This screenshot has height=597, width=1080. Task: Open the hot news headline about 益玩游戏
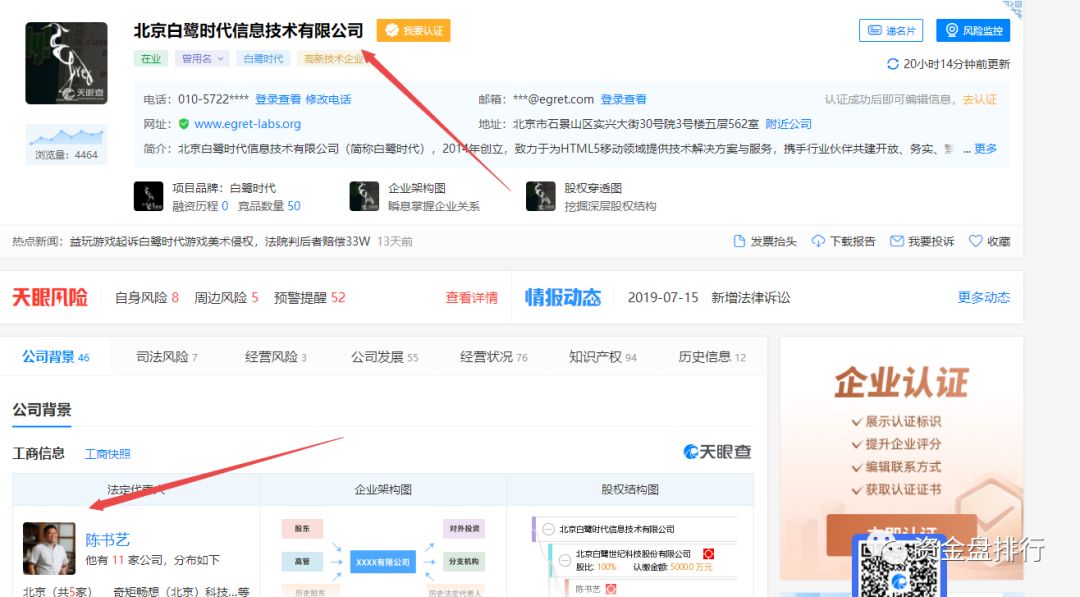coord(220,241)
